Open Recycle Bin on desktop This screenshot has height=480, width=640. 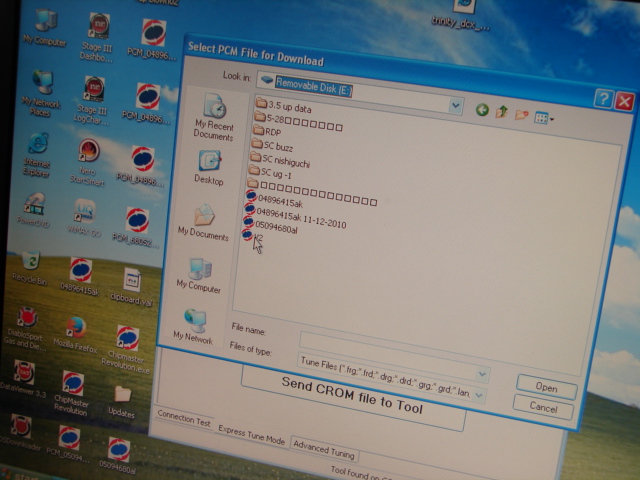pos(30,267)
